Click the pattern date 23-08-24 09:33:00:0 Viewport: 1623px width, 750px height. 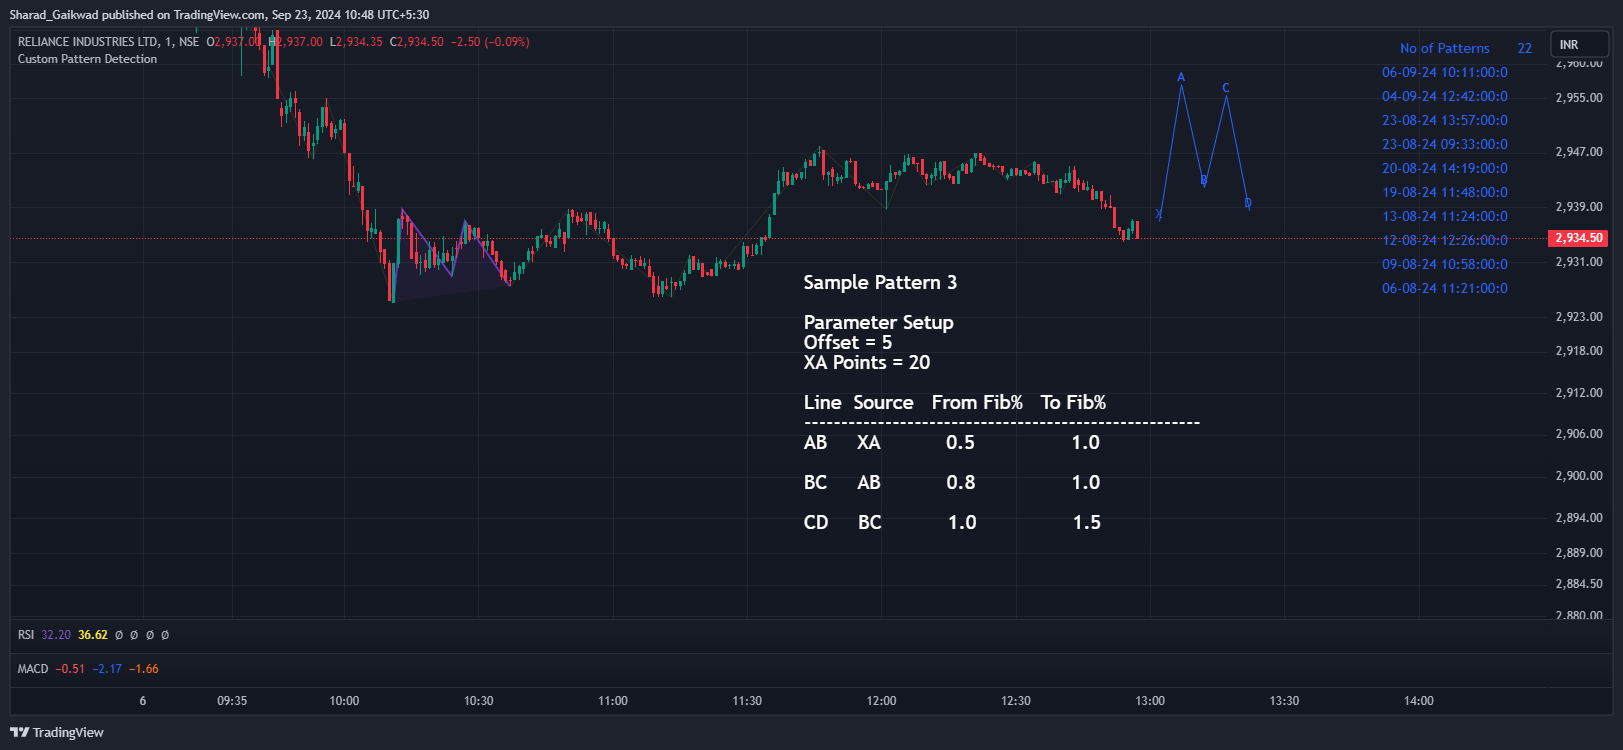point(1444,144)
